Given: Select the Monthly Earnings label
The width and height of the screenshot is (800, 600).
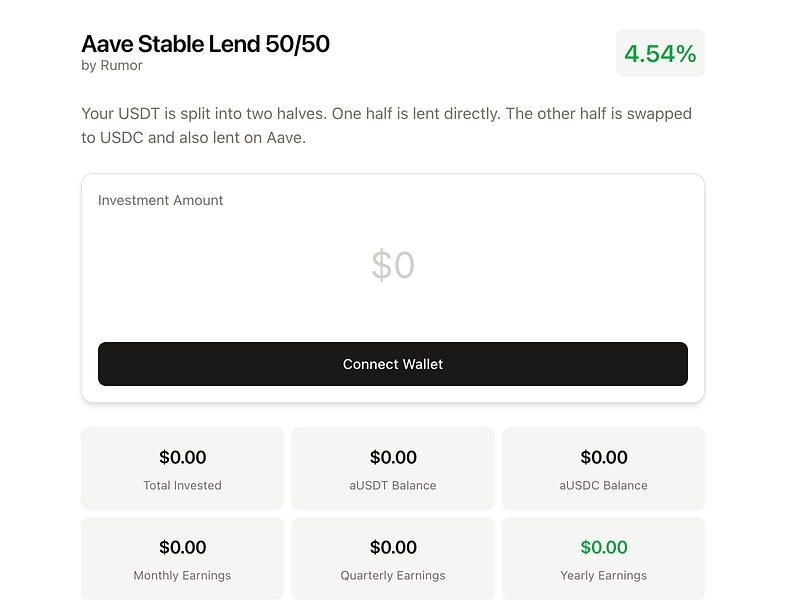Looking at the screenshot, I should click(182, 575).
